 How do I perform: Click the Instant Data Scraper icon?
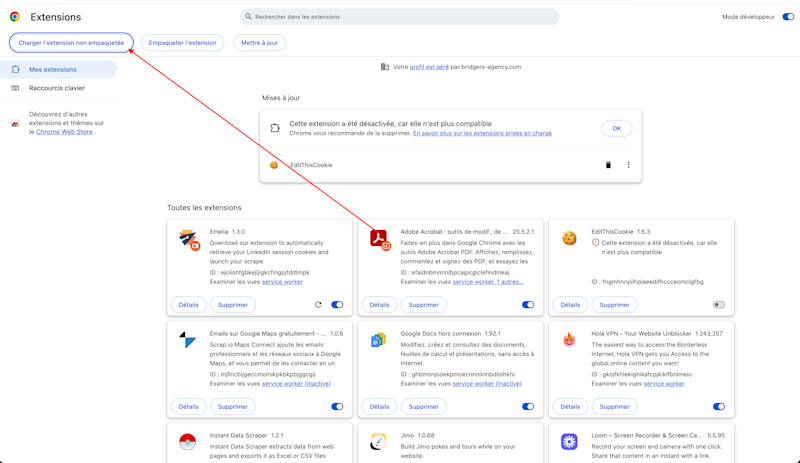click(188, 441)
